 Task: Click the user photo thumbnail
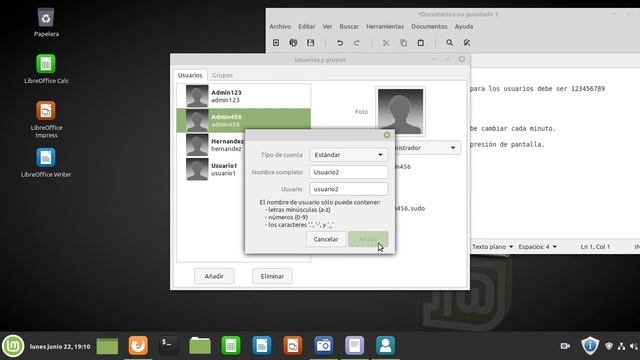pos(400,111)
